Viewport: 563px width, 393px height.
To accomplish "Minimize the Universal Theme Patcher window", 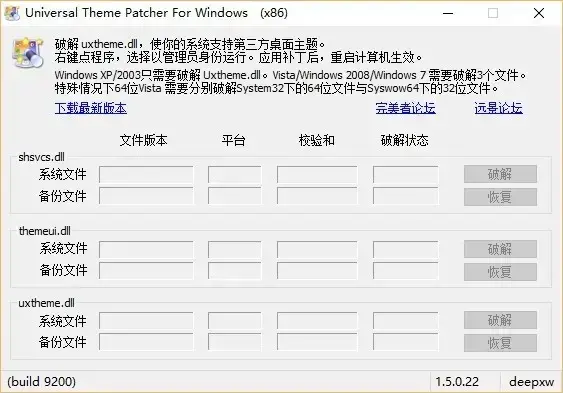I will coord(448,13).
